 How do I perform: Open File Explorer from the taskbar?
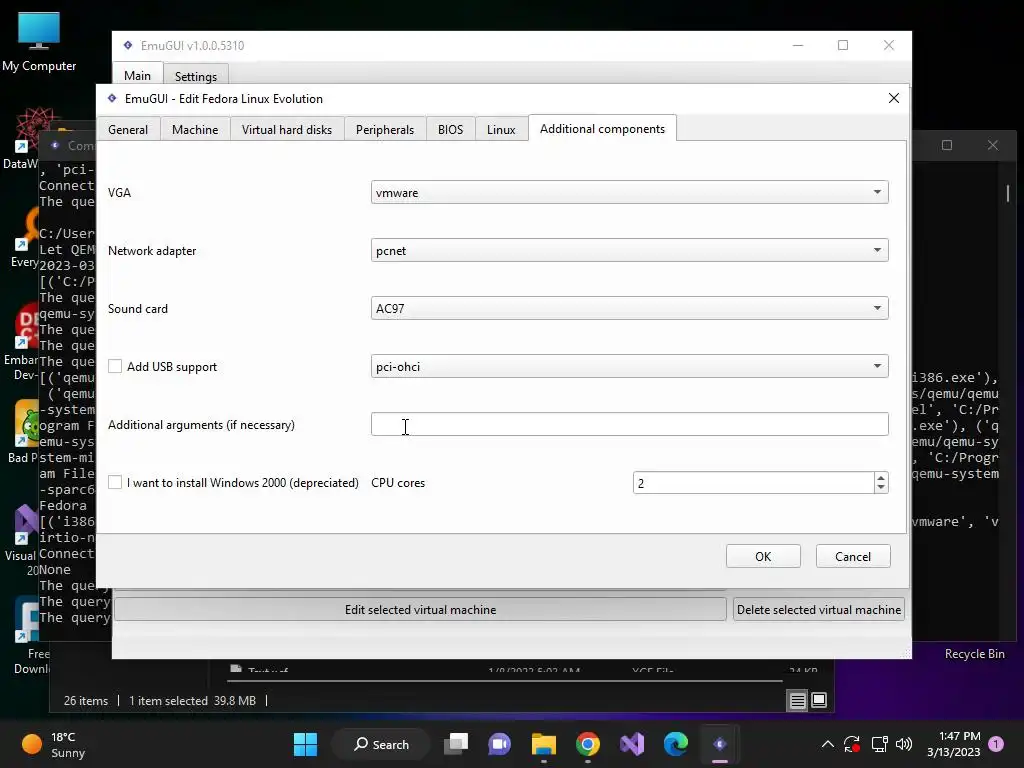(x=543, y=744)
